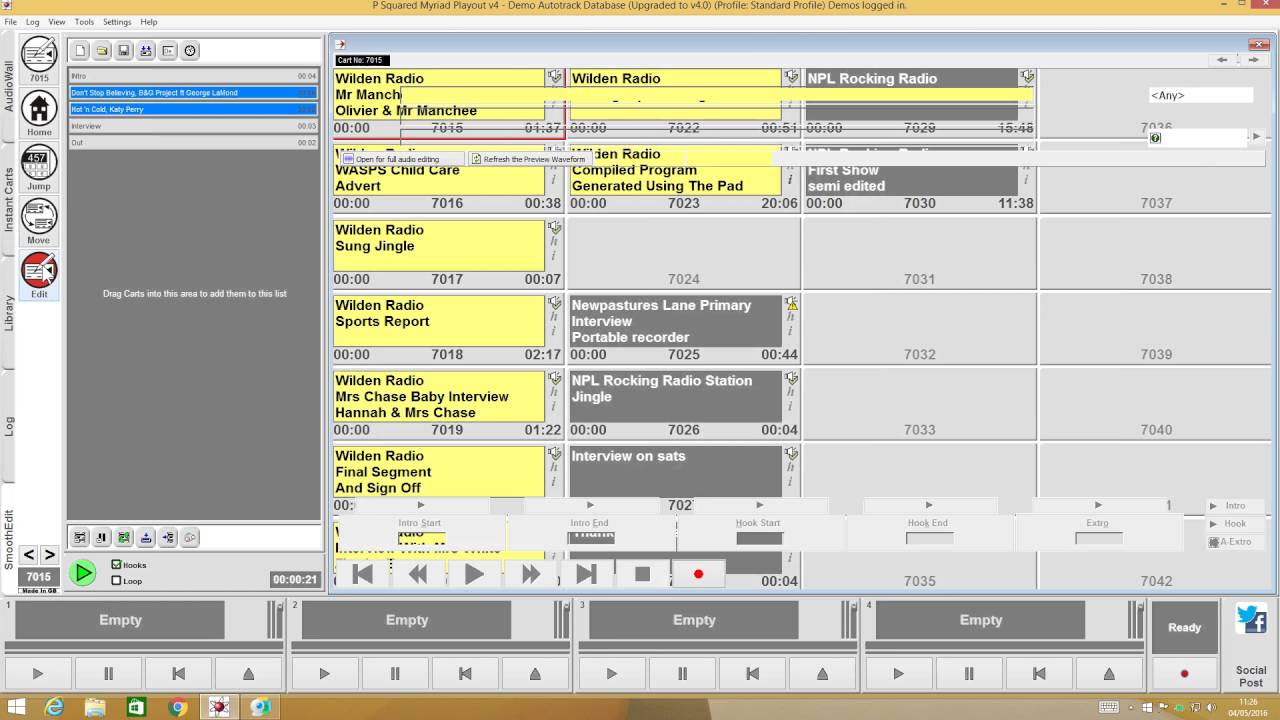This screenshot has height=720, width=1280.
Task: Go to next cart with right arrow
Action: (x=49, y=555)
